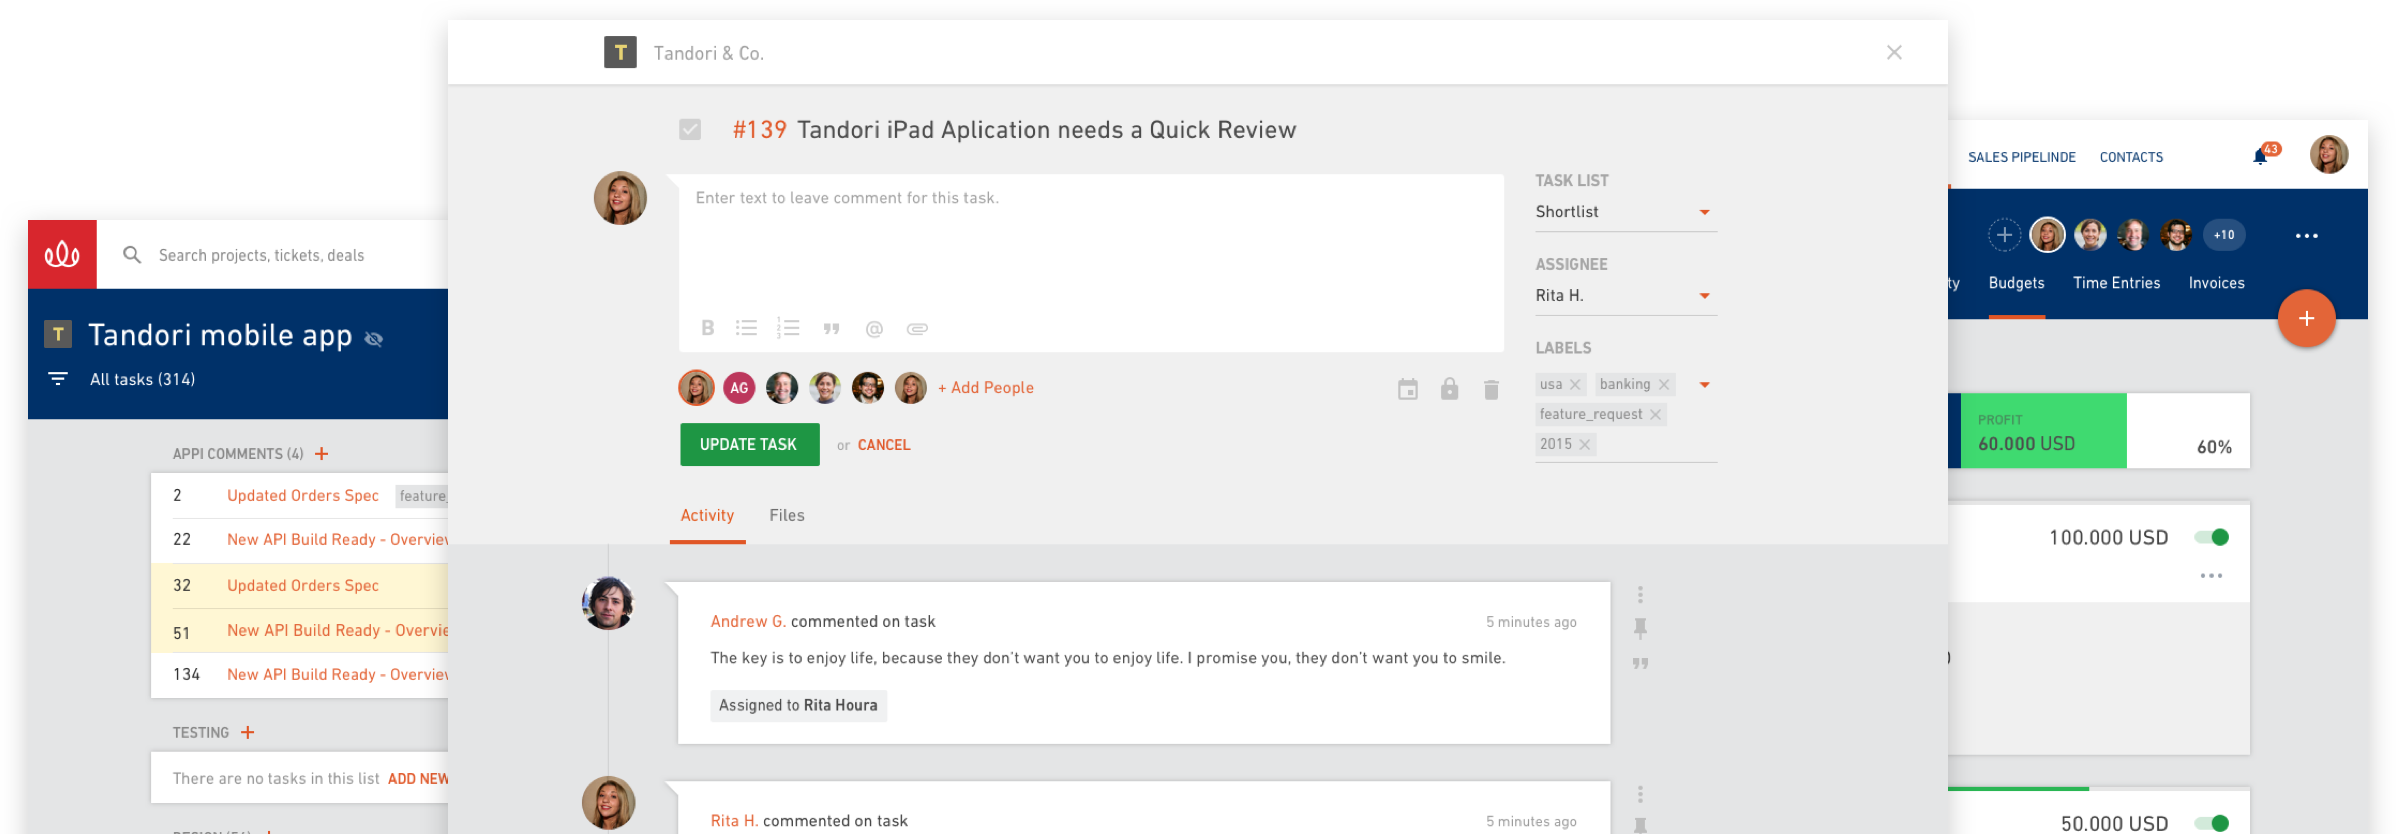
Task: Click the Update Task button
Action: click(749, 444)
